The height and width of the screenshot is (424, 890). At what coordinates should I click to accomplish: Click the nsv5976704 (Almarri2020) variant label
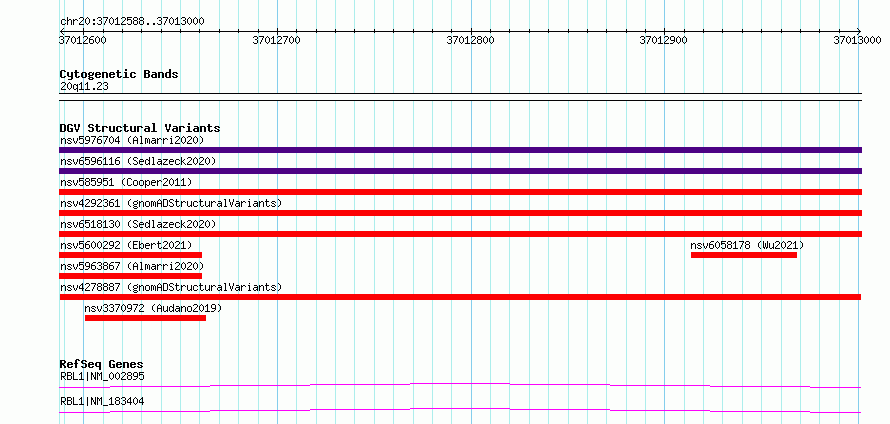pos(132,140)
